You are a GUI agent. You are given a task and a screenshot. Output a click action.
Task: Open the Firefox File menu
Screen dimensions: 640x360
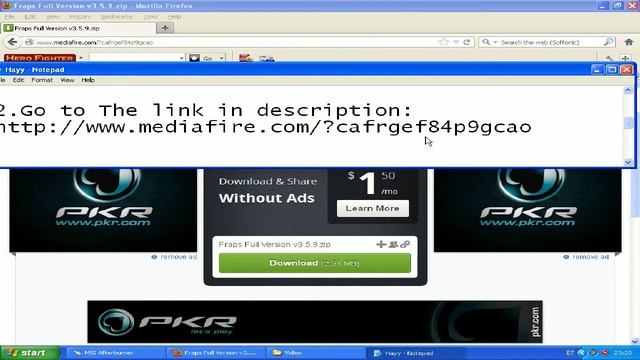pyautogui.click(x=9, y=17)
